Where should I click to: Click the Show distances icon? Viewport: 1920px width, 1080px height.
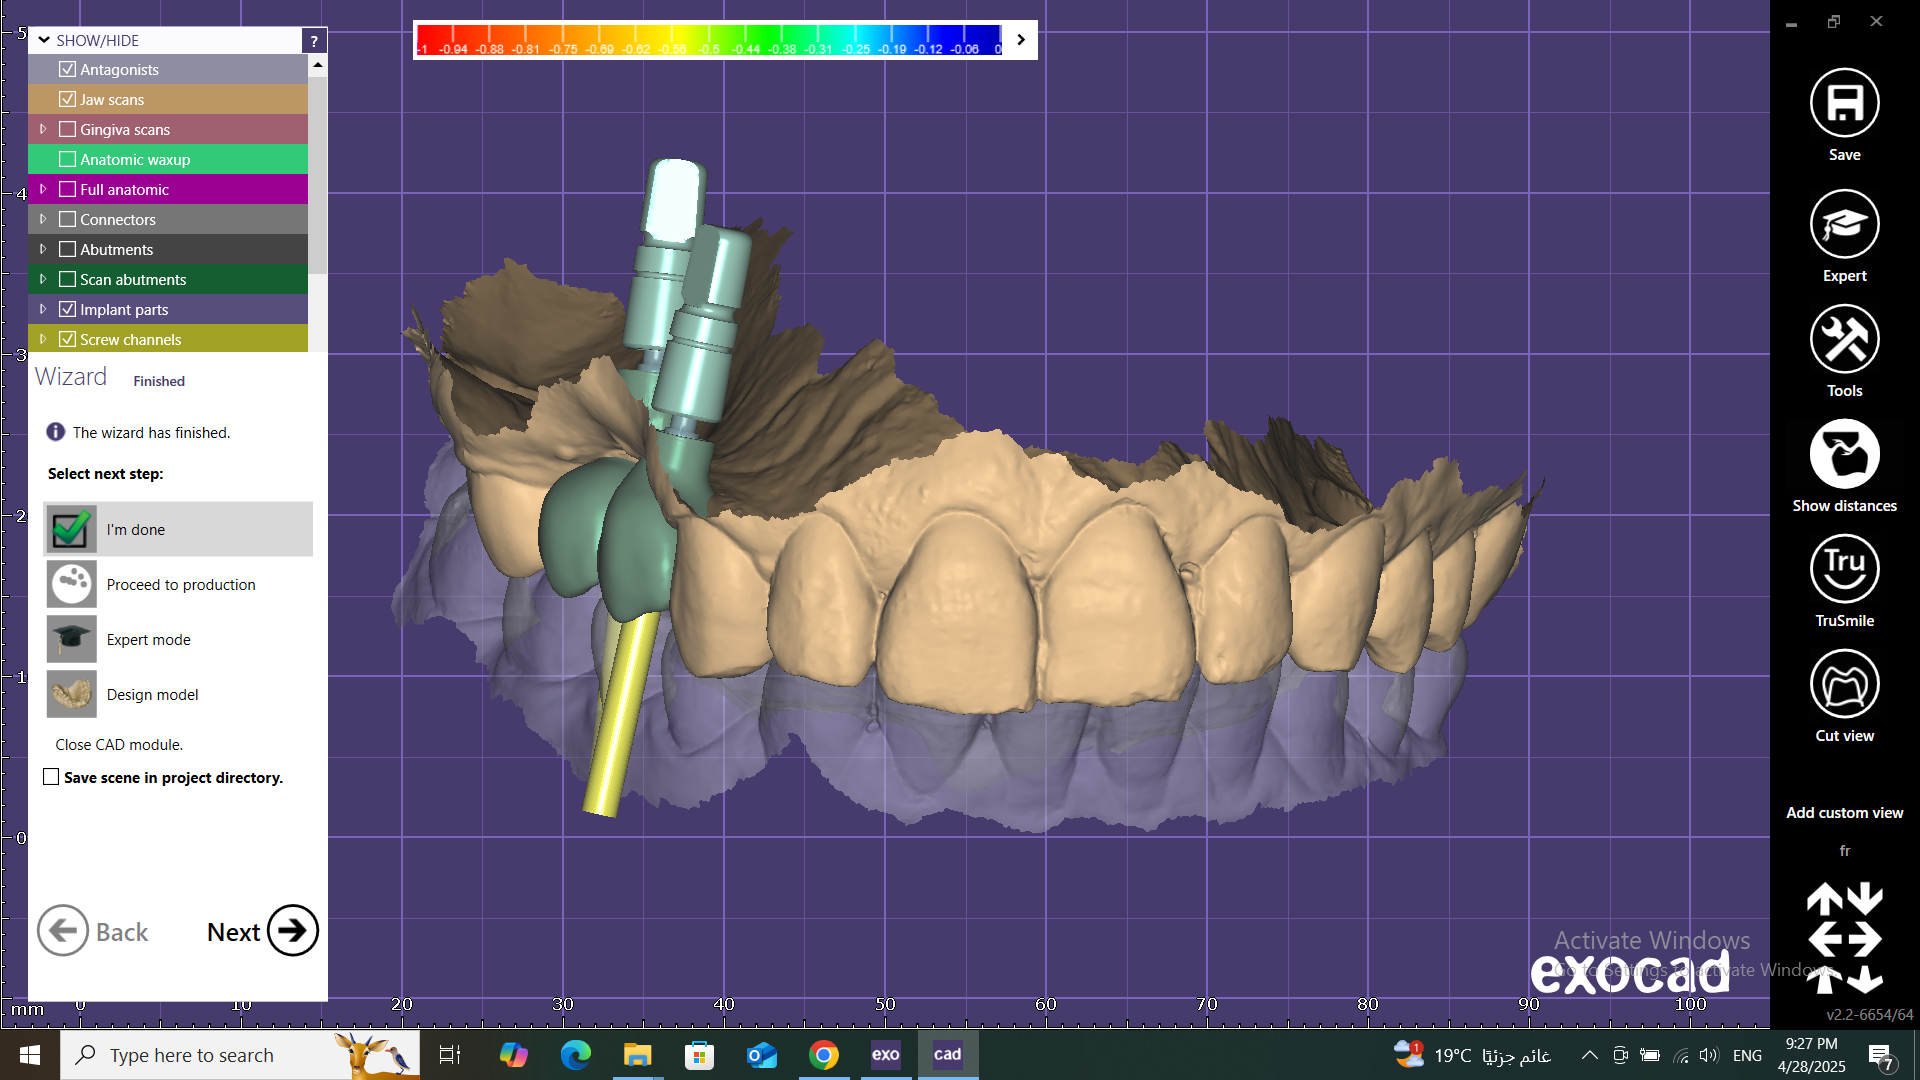point(1844,454)
